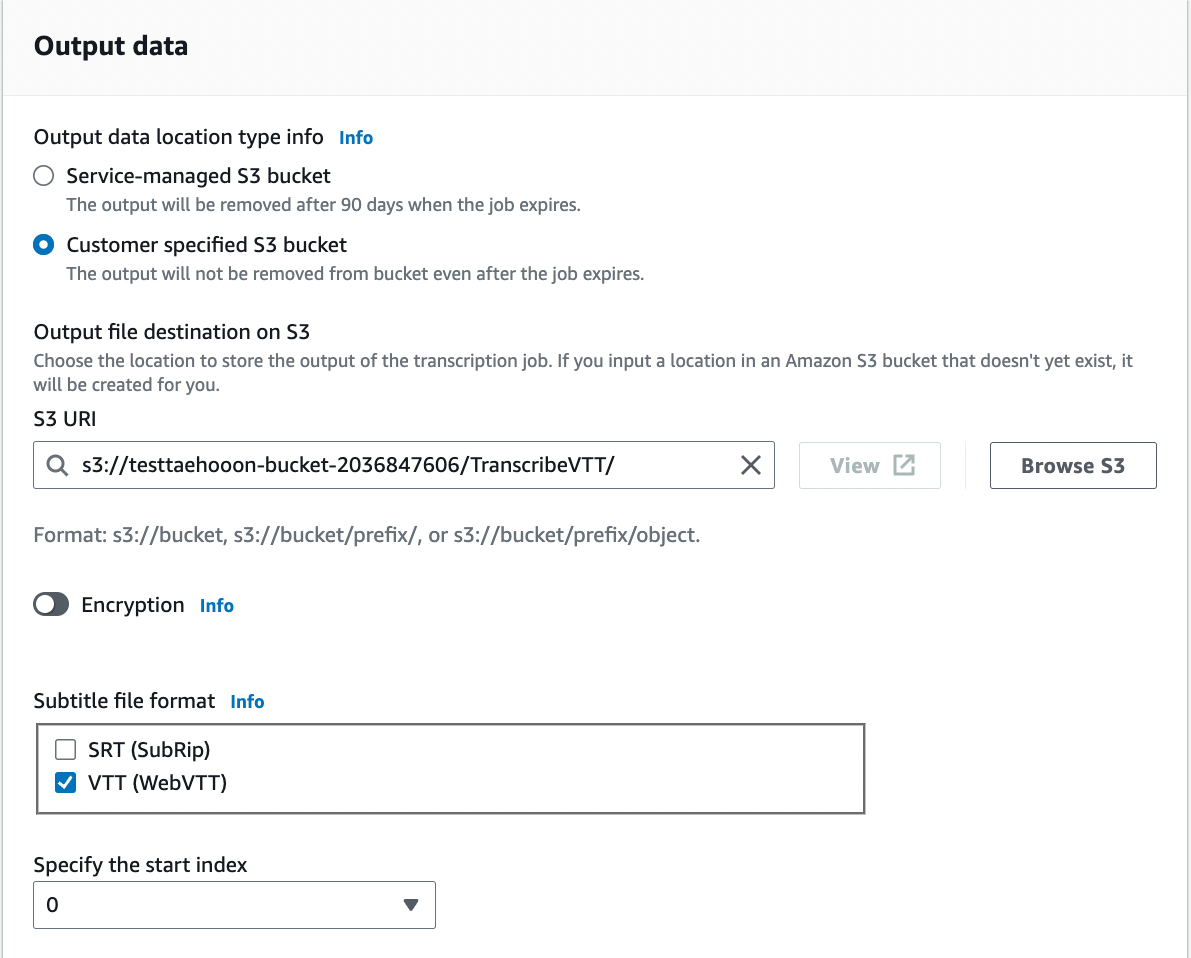Viewport: 1191px width, 958px height.
Task: Clear the S3 URI field with the X icon
Action: (x=750, y=465)
